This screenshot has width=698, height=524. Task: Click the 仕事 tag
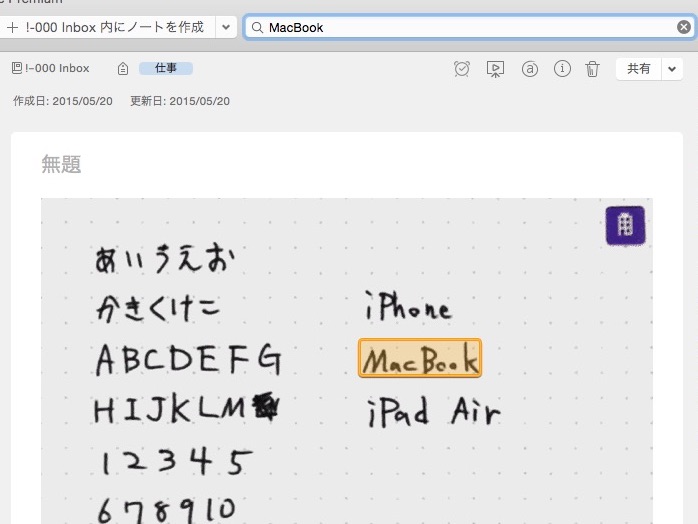coord(166,68)
